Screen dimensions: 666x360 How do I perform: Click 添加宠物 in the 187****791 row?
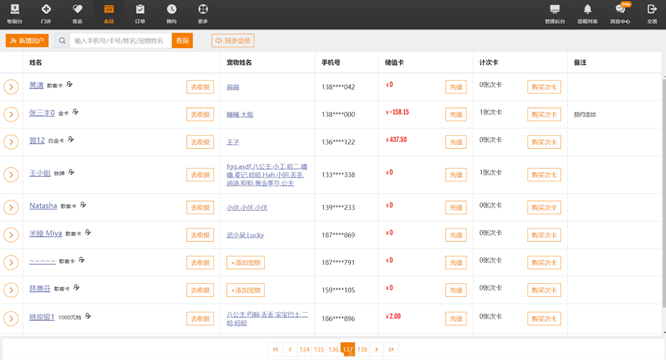(x=246, y=262)
